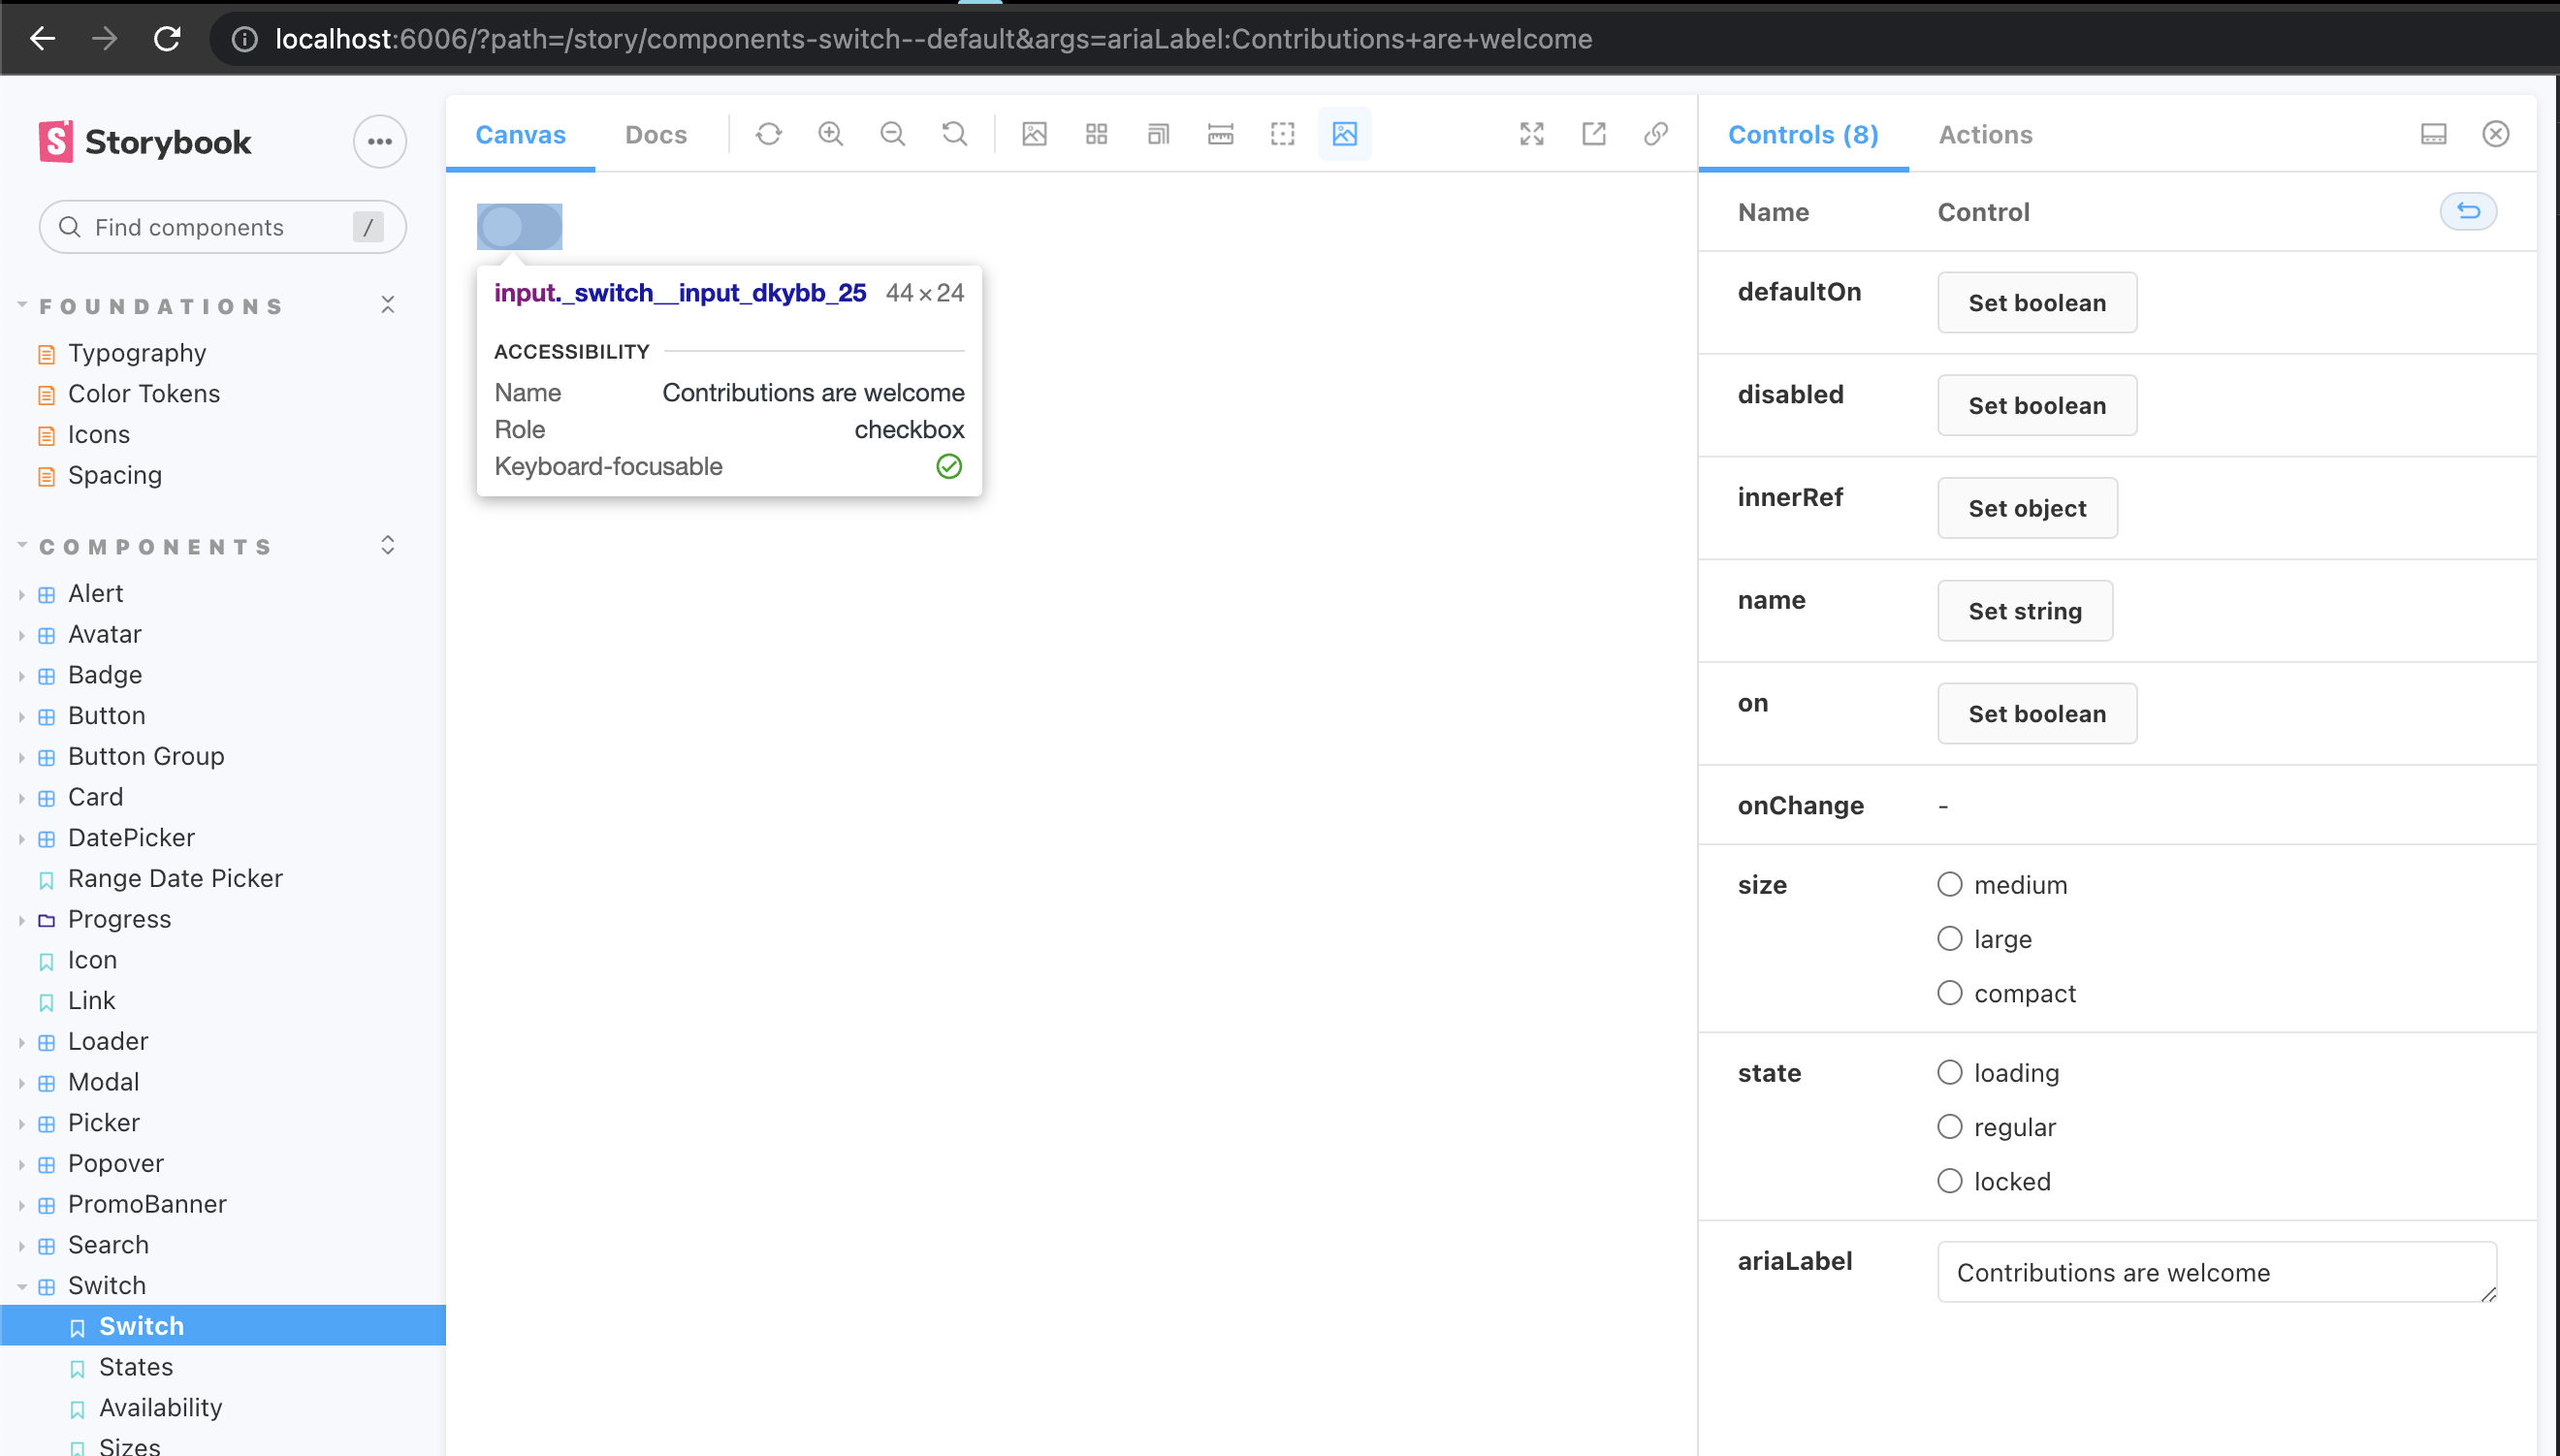Zoom in on the canvas
Screen dimensions: 2560x1456
click(830, 133)
